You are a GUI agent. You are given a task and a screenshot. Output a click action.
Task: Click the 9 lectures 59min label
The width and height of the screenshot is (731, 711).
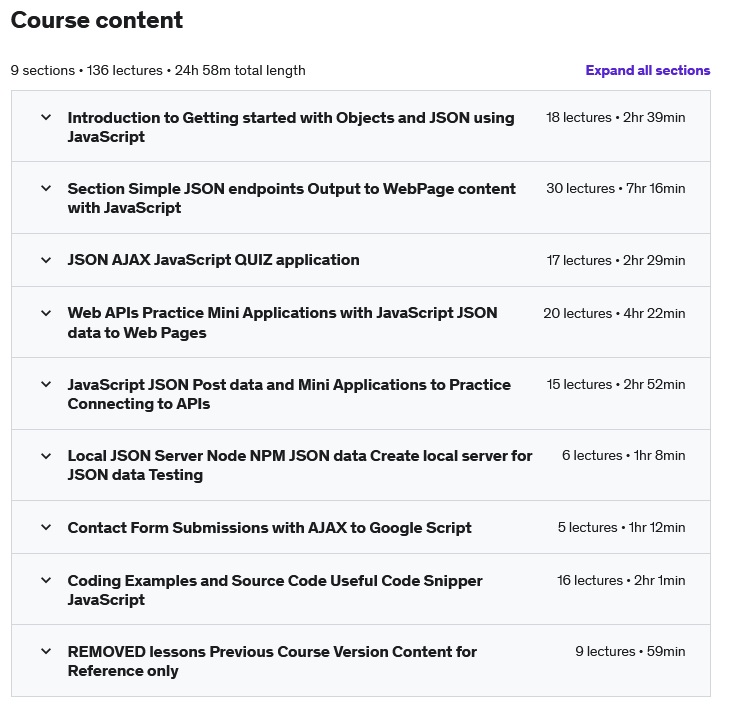click(630, 651)
